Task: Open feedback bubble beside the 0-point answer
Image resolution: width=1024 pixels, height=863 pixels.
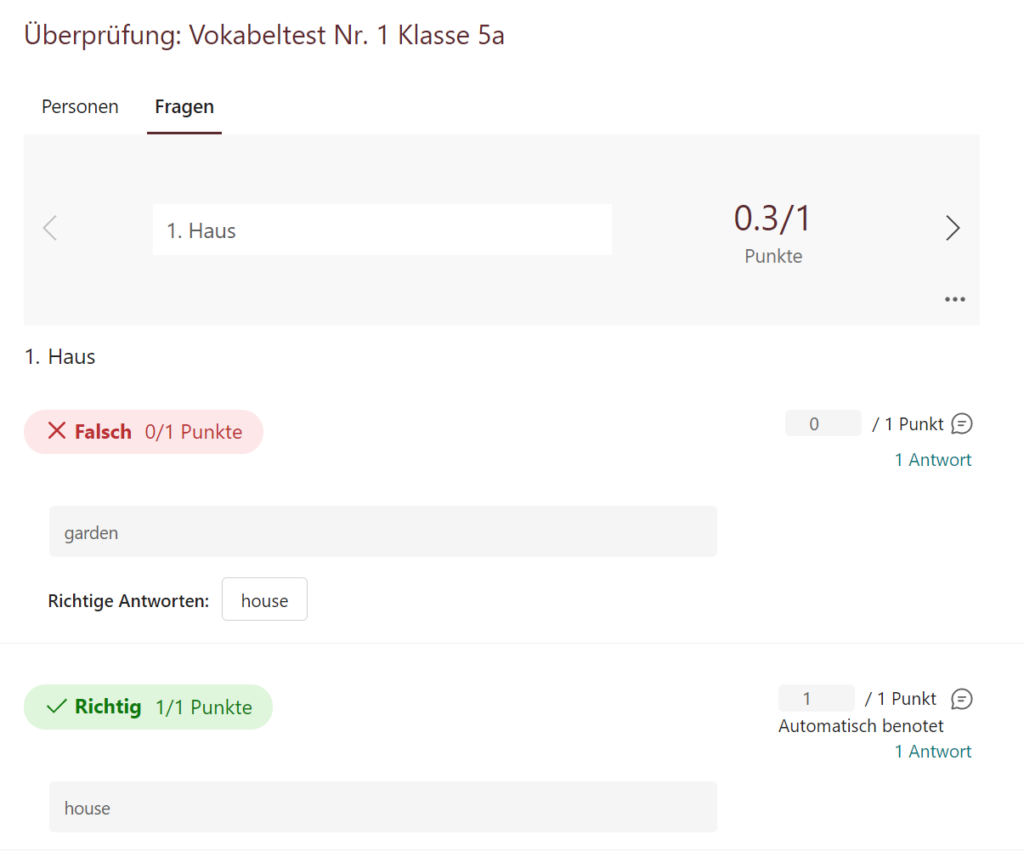Action: pos(961,424)
